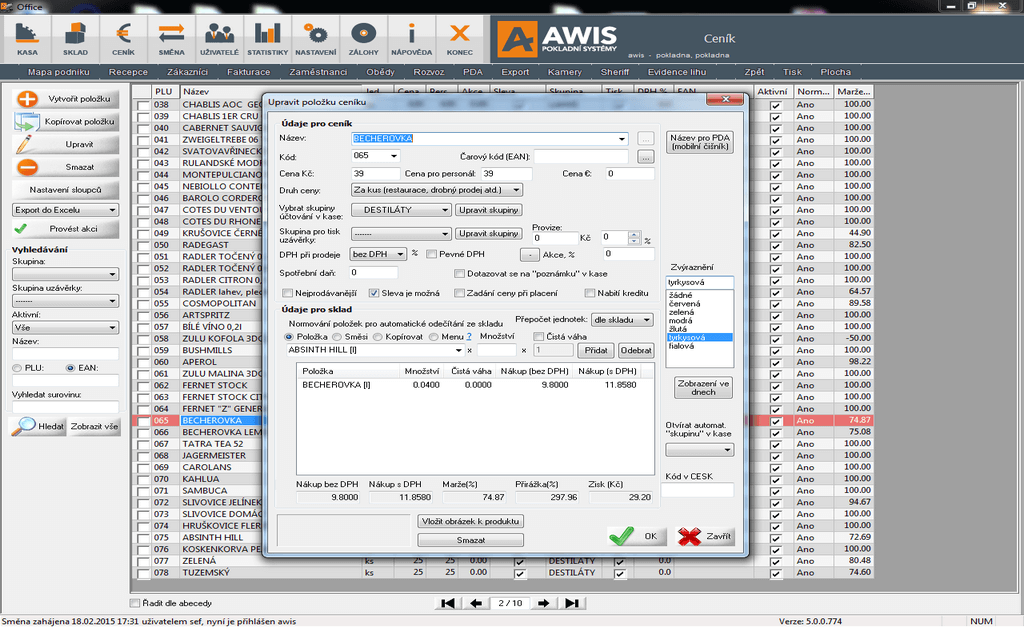
Task: Click Přidat button
Action: (x=596, y=351)
